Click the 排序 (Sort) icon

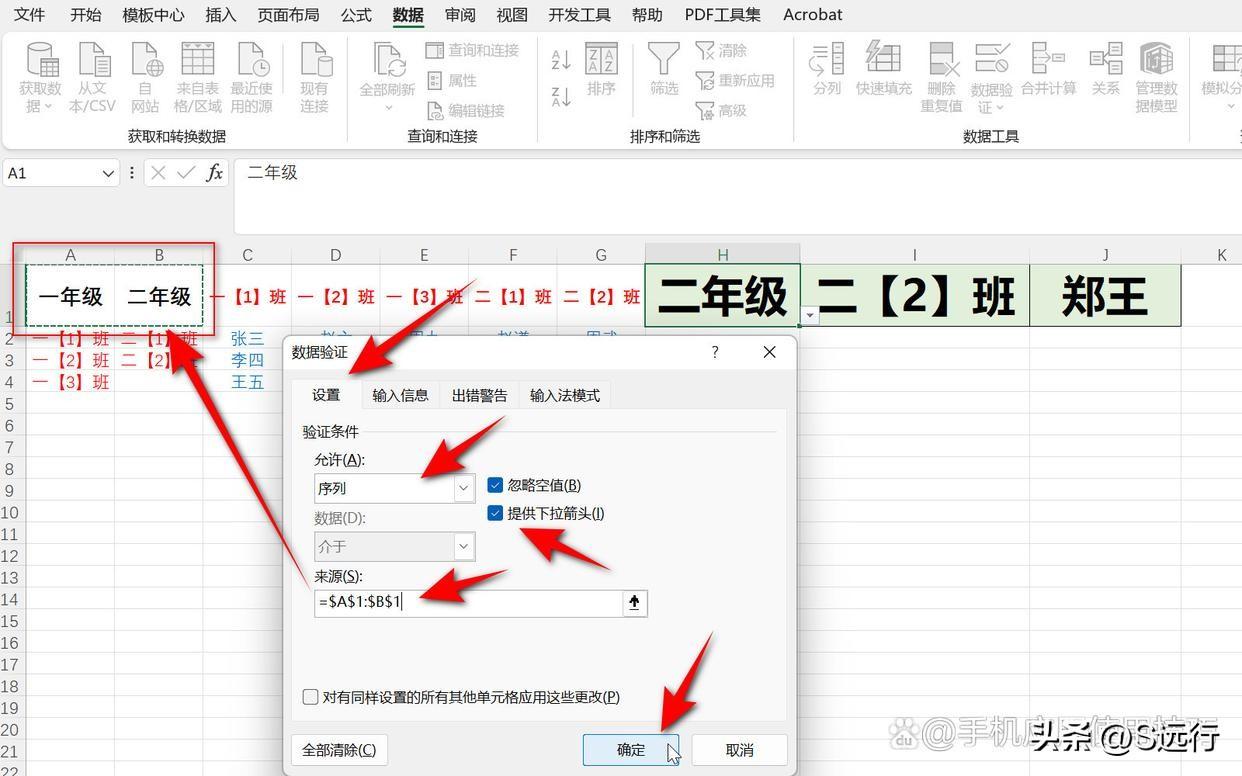click(601, 60)
